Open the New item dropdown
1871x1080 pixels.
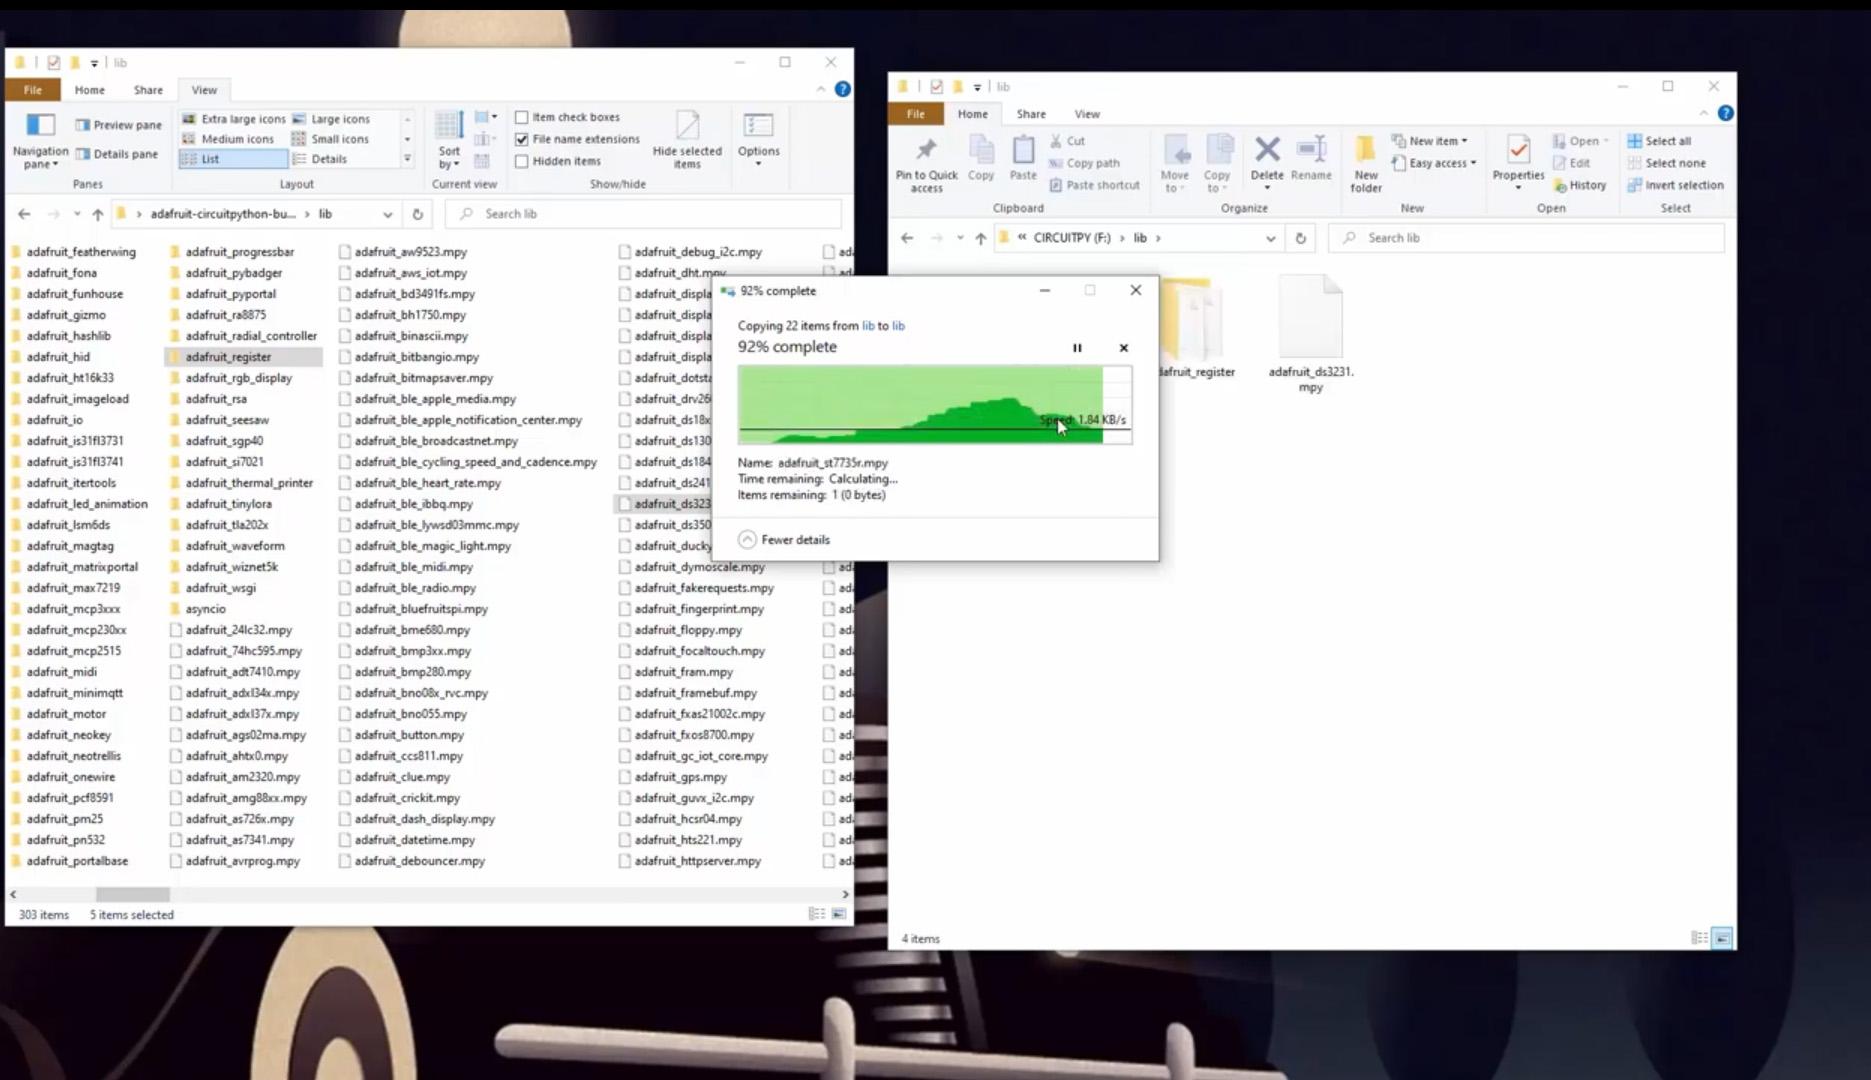point(1430,141)
